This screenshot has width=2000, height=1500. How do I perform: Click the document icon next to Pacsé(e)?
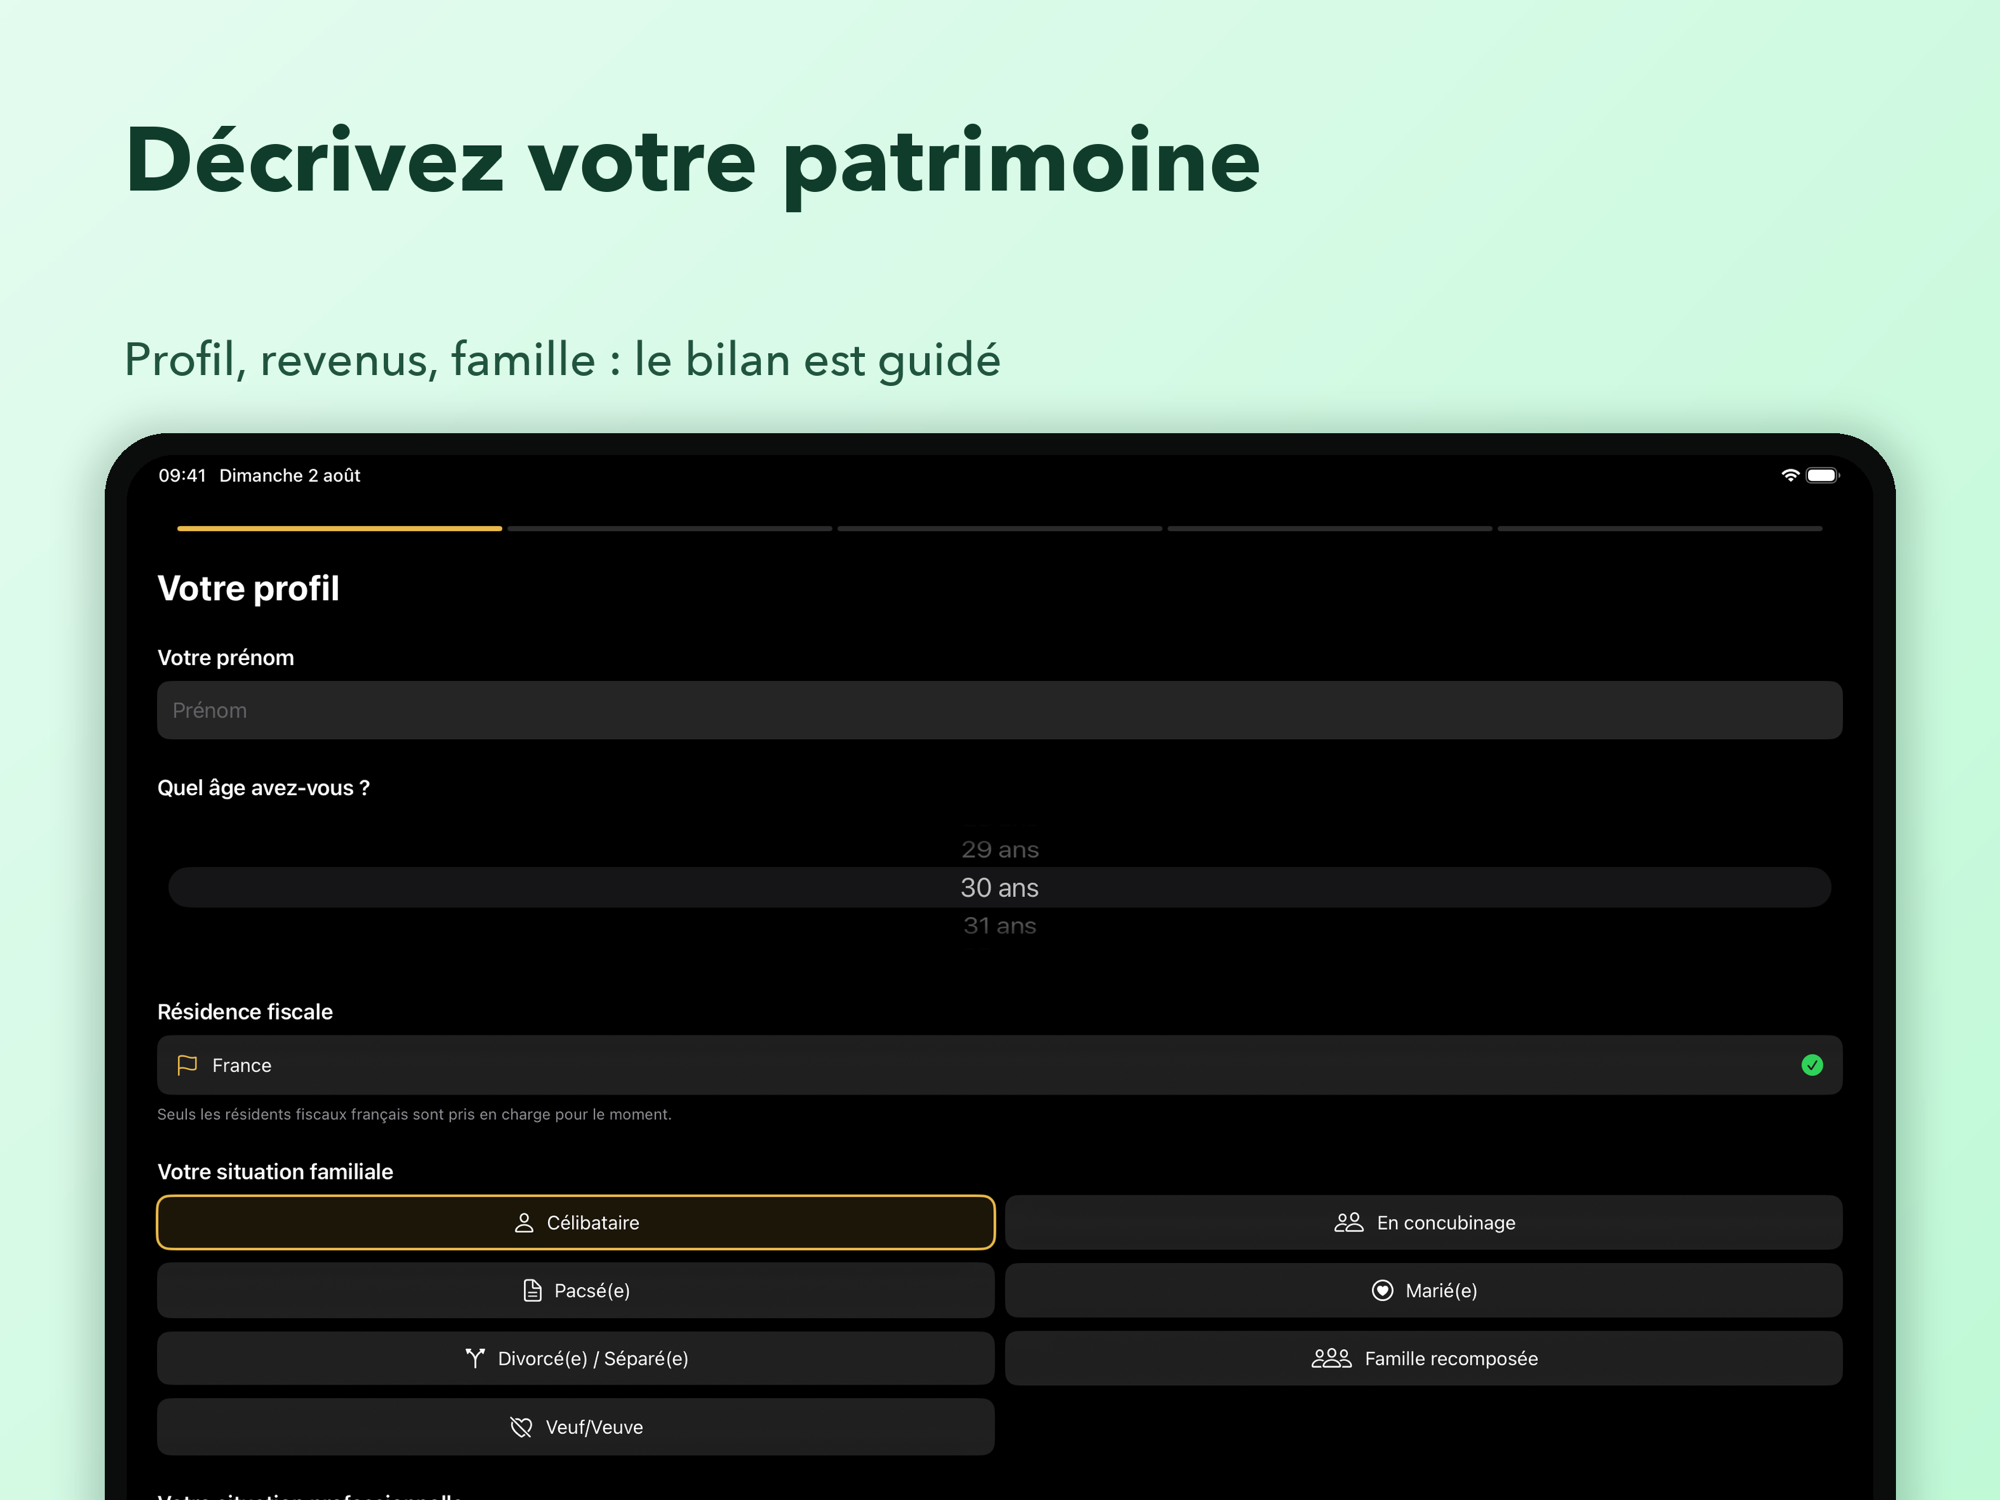point(532,1291)
